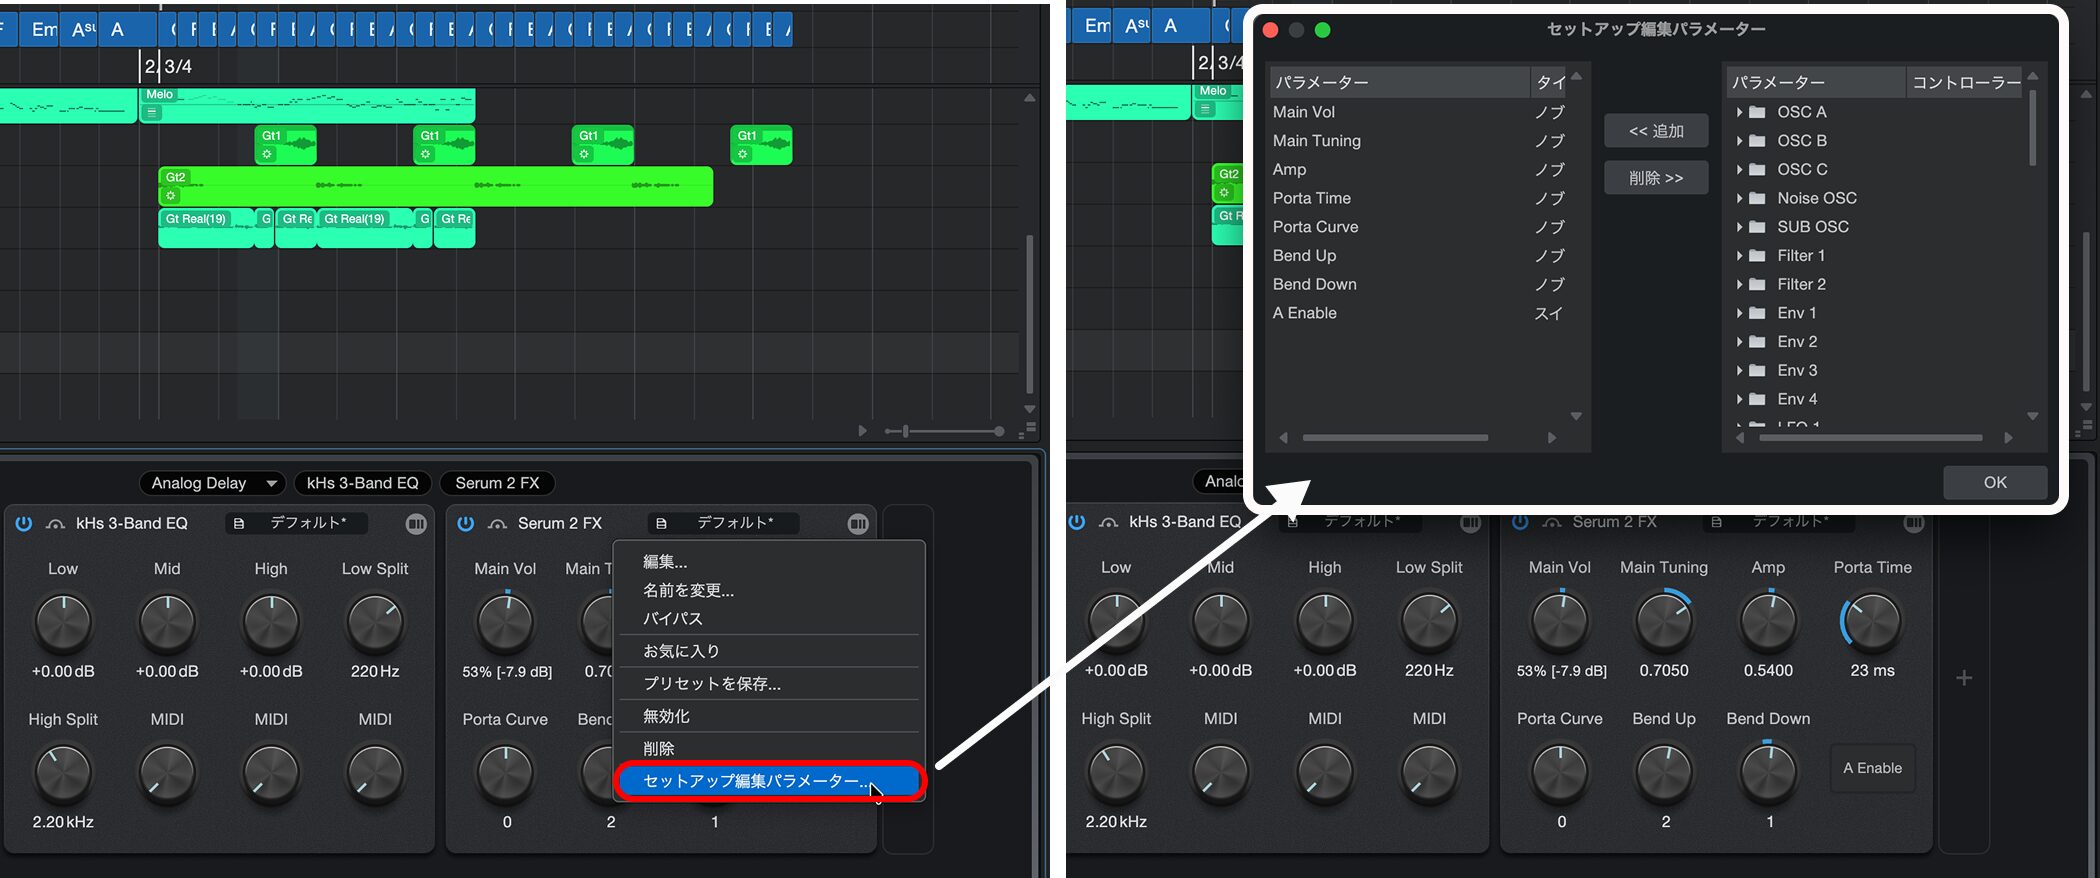Toggle power on left Serum 2 FX module
The width and height of the screenshot is (2100, 878).
click(x=465, y=524)
